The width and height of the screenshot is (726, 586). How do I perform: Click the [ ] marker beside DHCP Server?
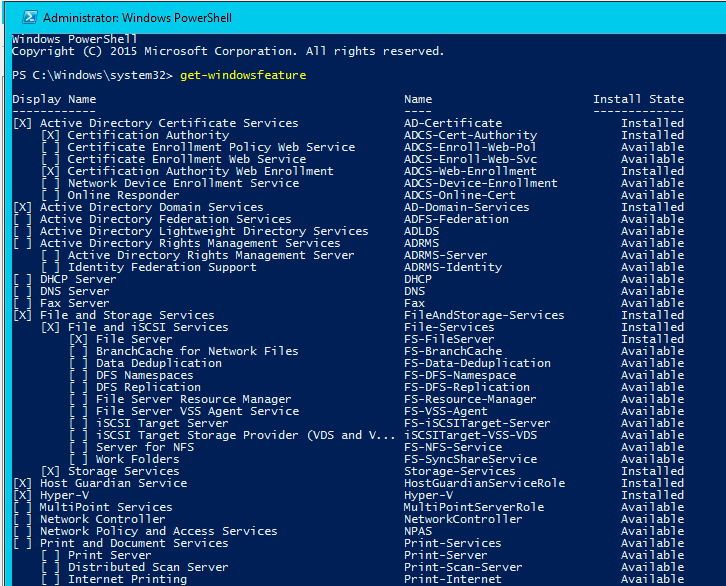[x=23, y=279]
